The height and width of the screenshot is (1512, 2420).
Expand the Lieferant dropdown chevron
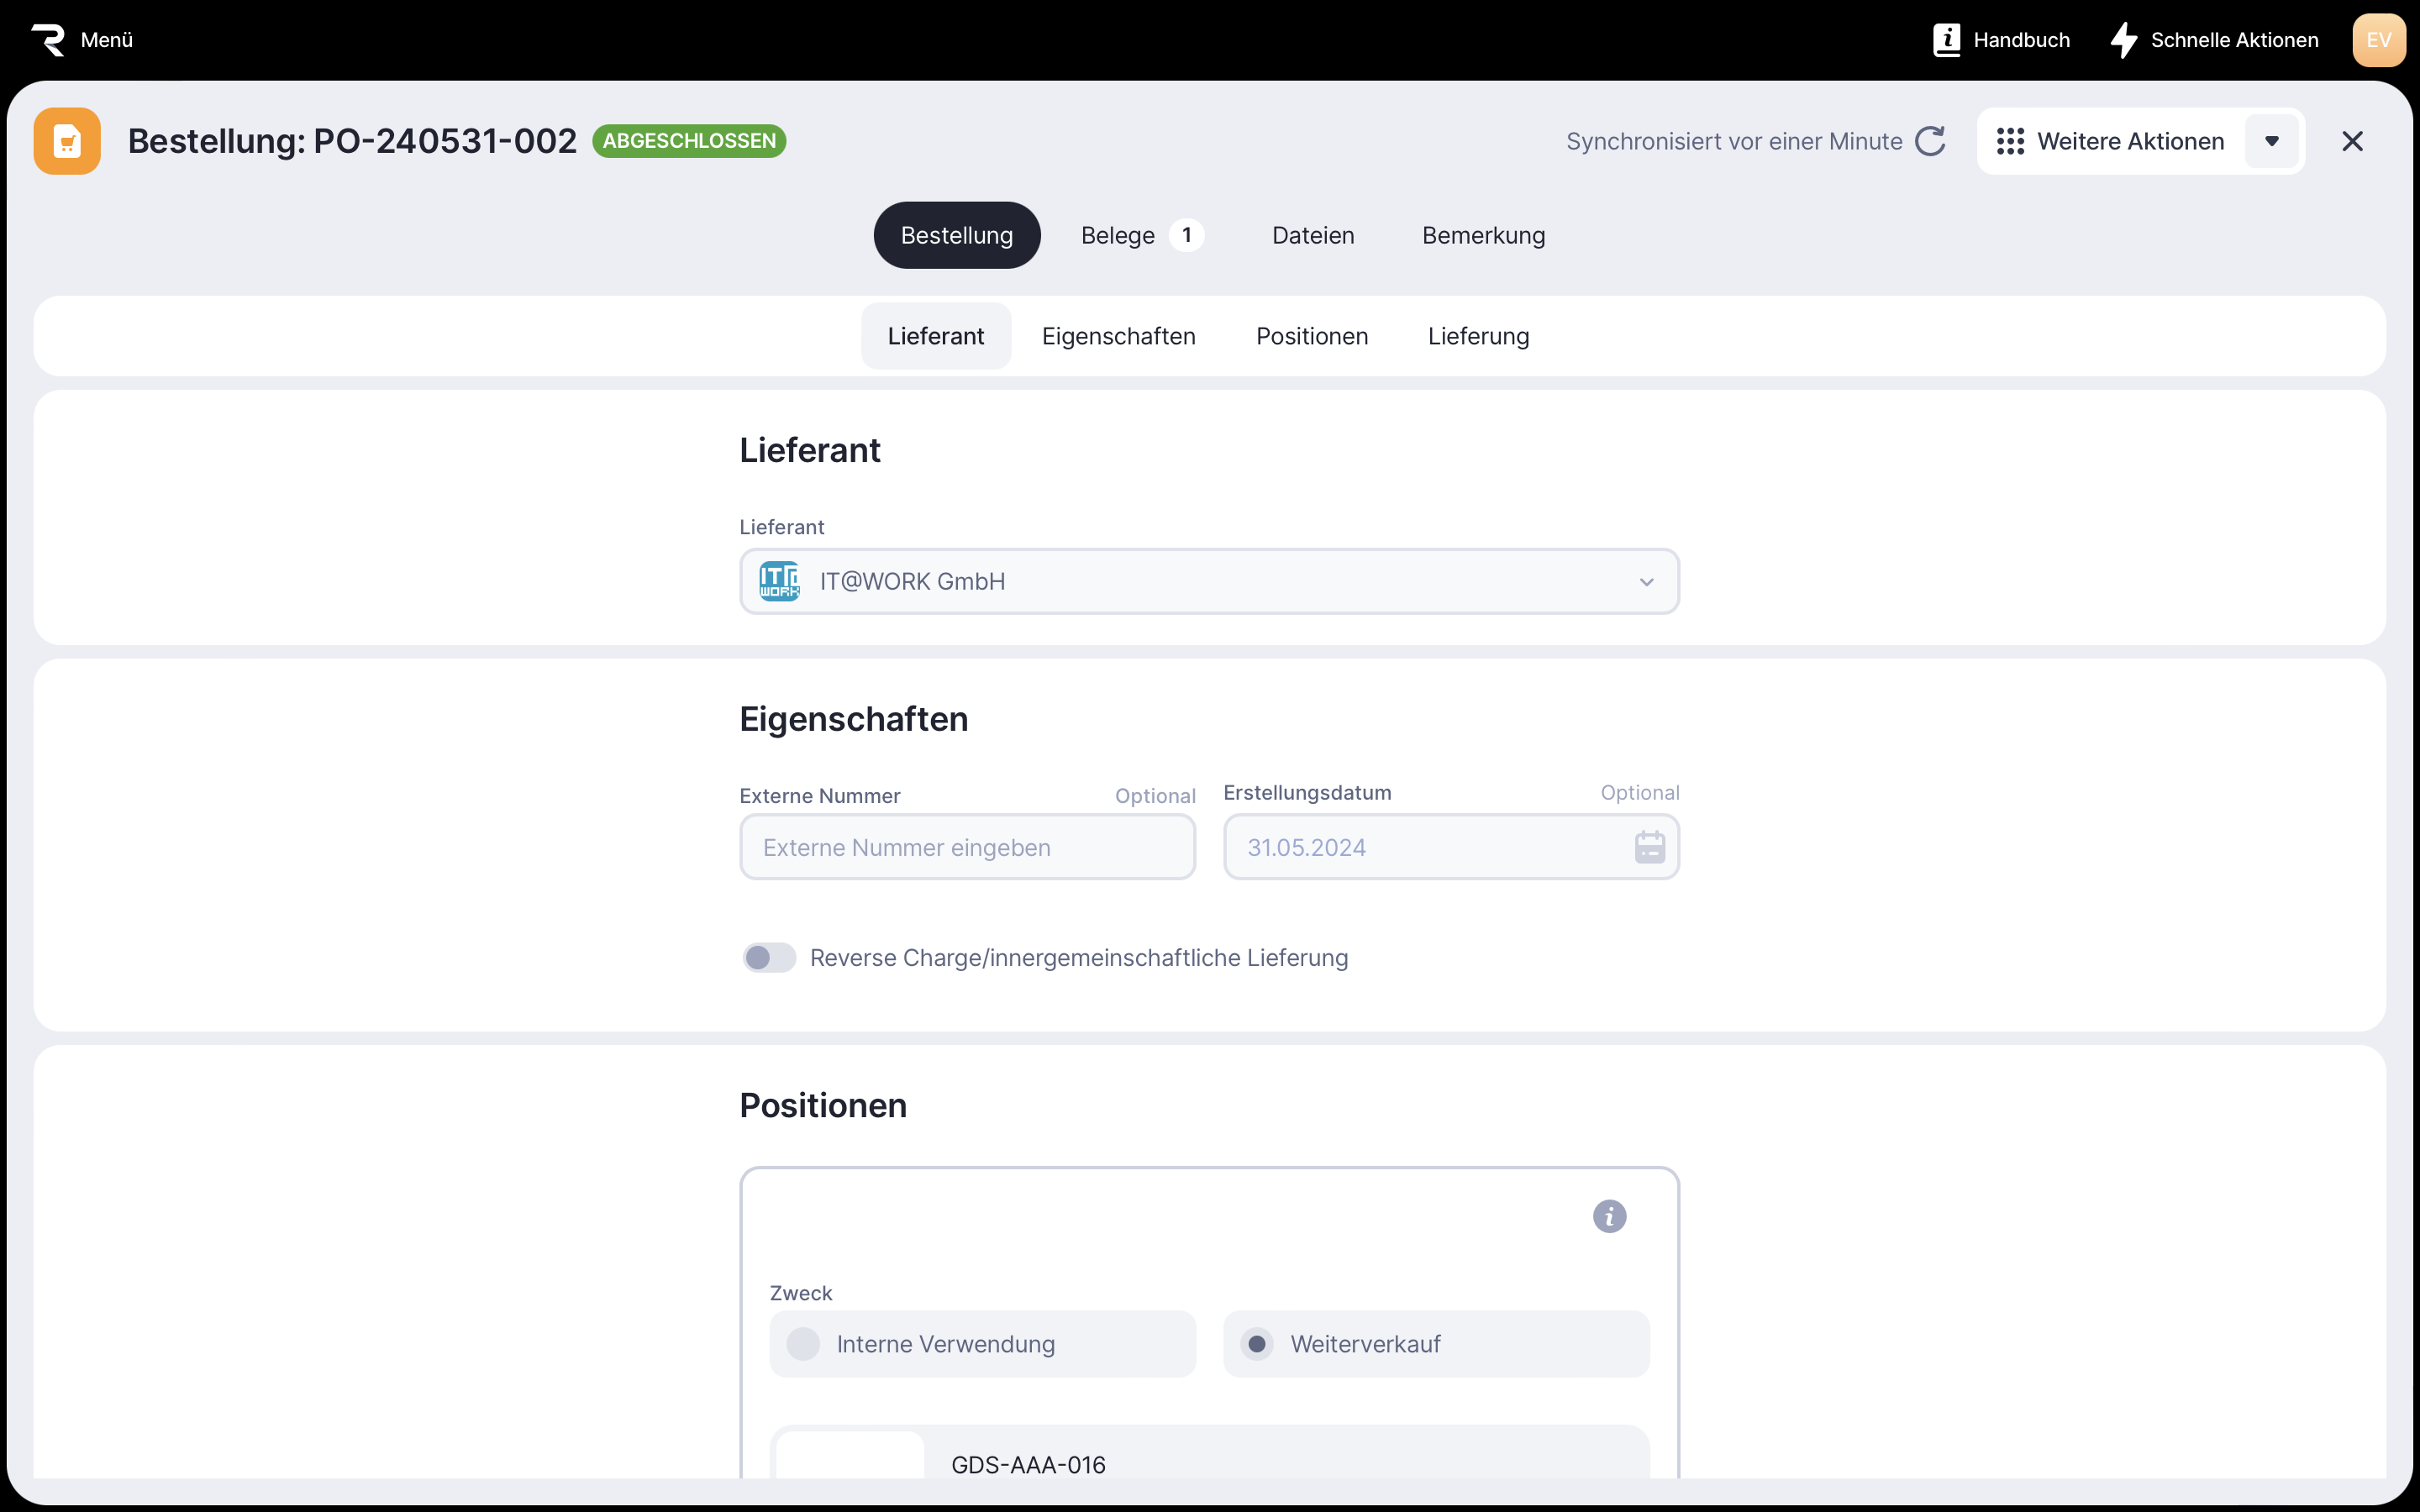[1646, 582]
